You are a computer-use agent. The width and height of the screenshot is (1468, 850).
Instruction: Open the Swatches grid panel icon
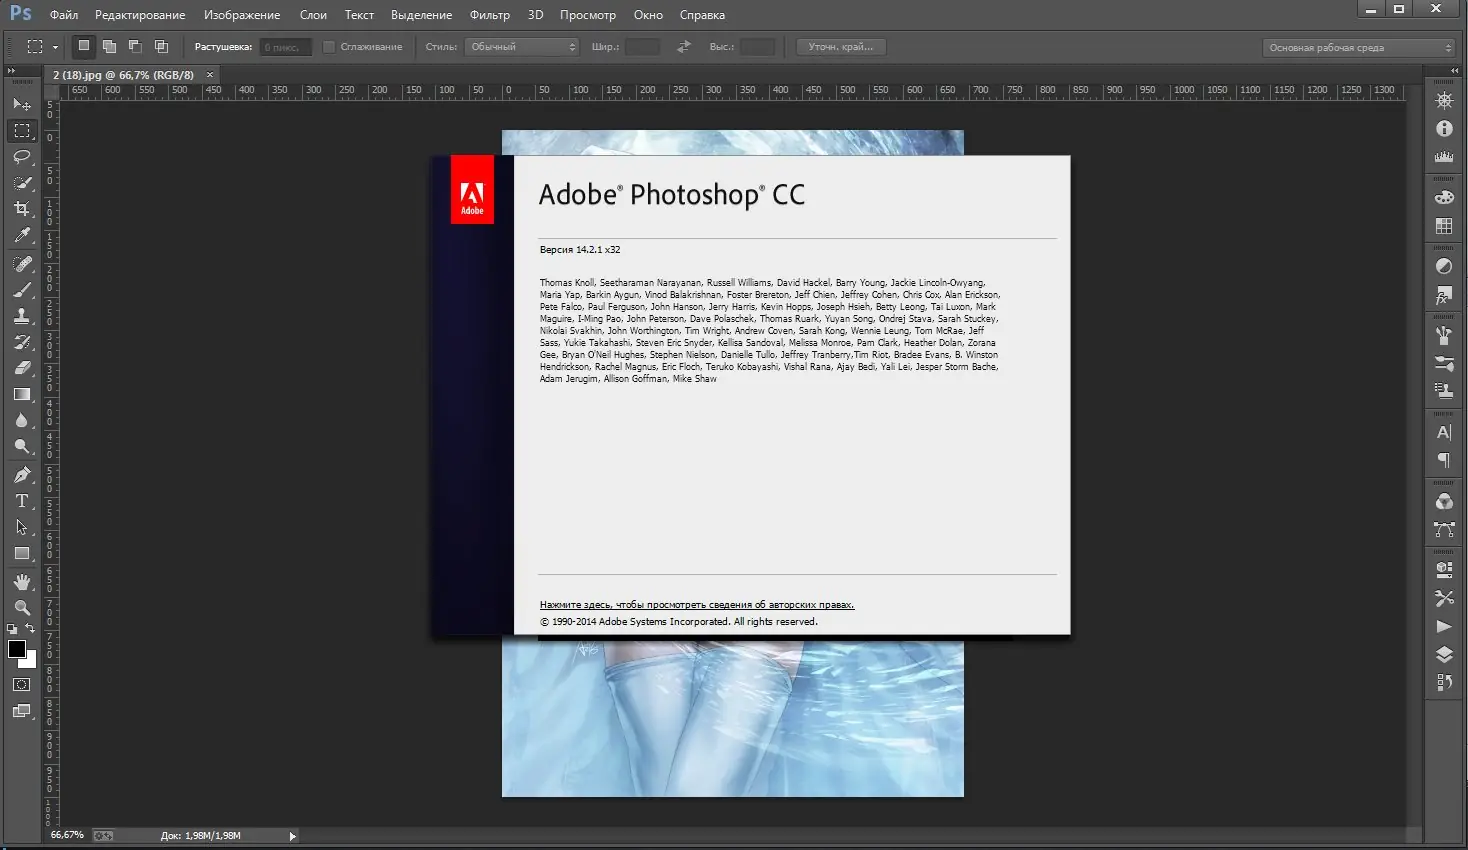pos(1444,226)
